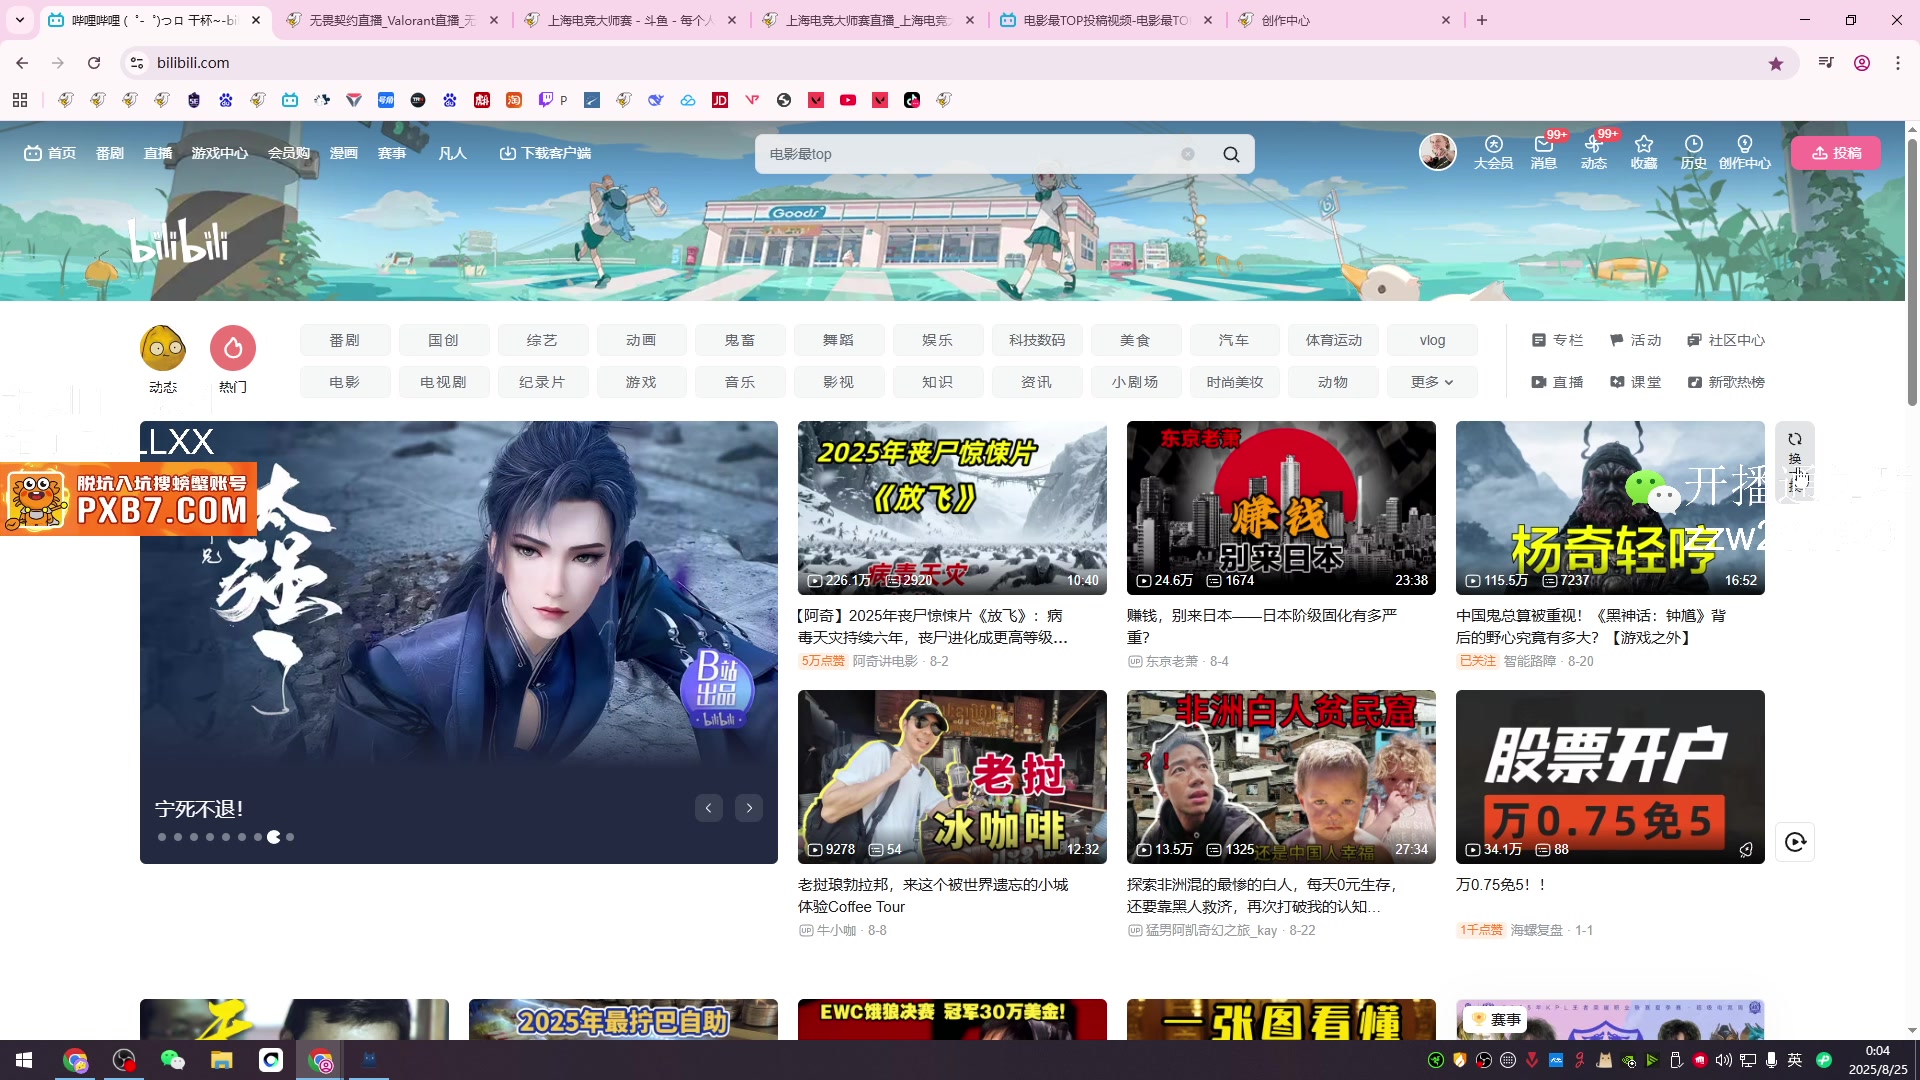Viewport: 1920px width, 1080px height.
Task: Select the 纪录片 category
Action: coord(542,382)
